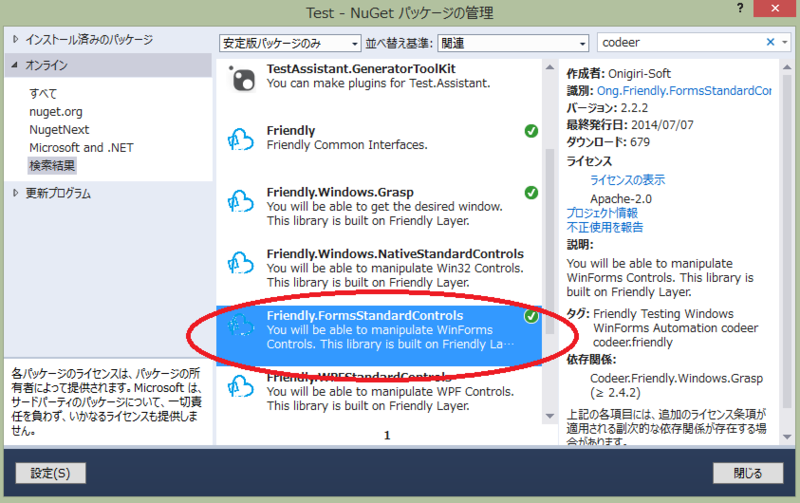
Task: Select the Friendly.Windows.NativeStandardControls package title
Action: pos(395,254)
